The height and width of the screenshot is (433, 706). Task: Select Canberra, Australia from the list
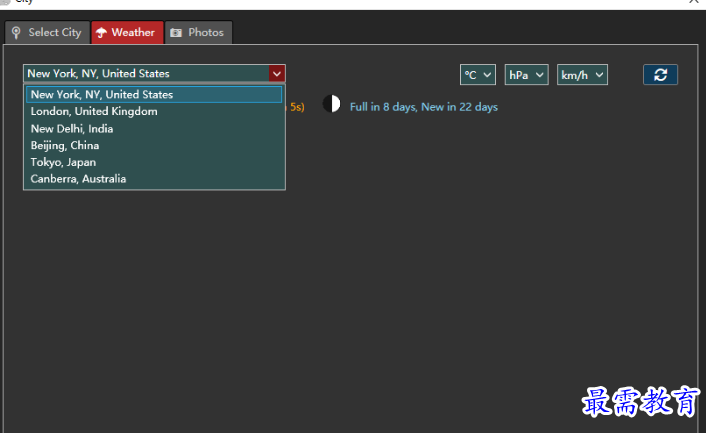(154, 179)
